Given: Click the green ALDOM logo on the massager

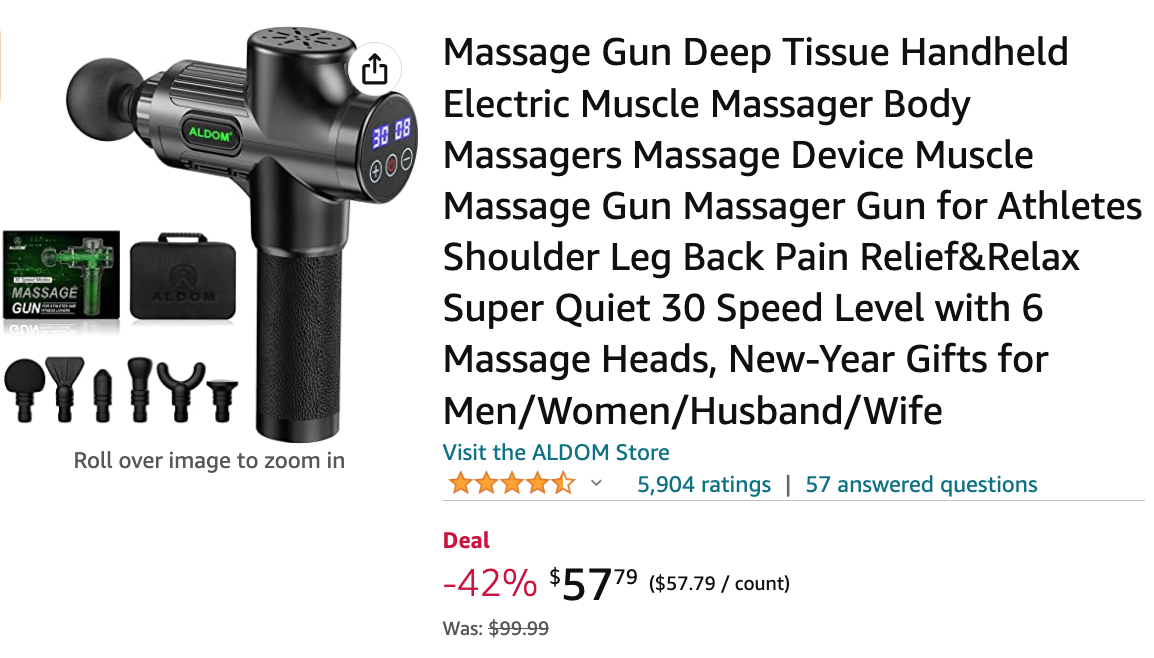Looking at the screenshot, I should point(210,134).
